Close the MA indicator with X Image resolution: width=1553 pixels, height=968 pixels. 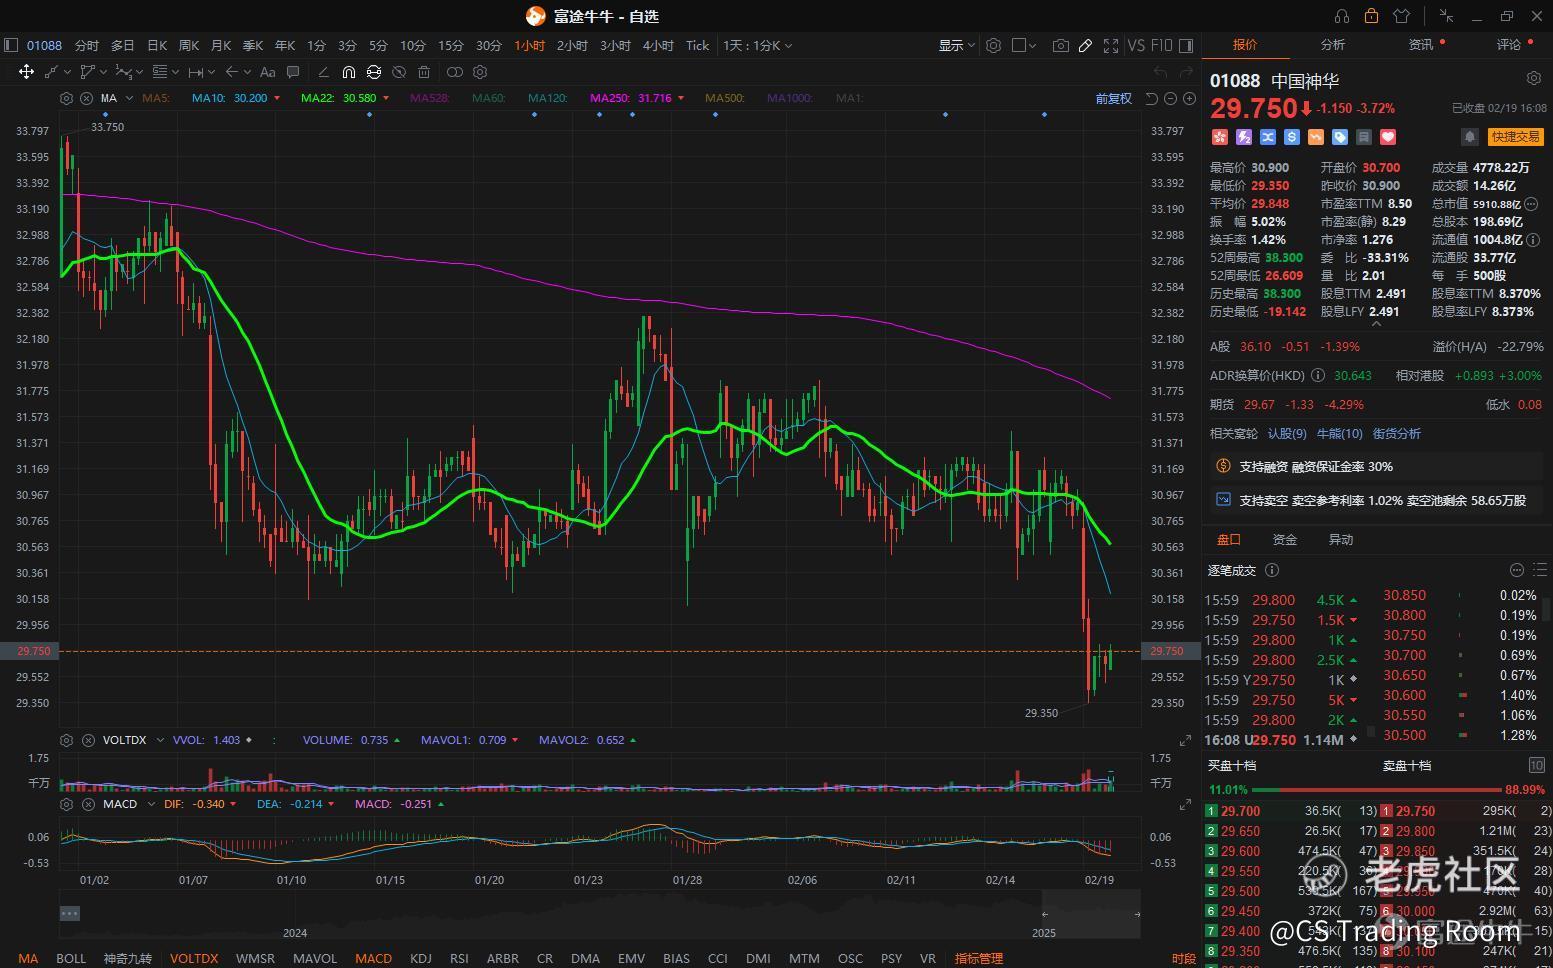87,98
